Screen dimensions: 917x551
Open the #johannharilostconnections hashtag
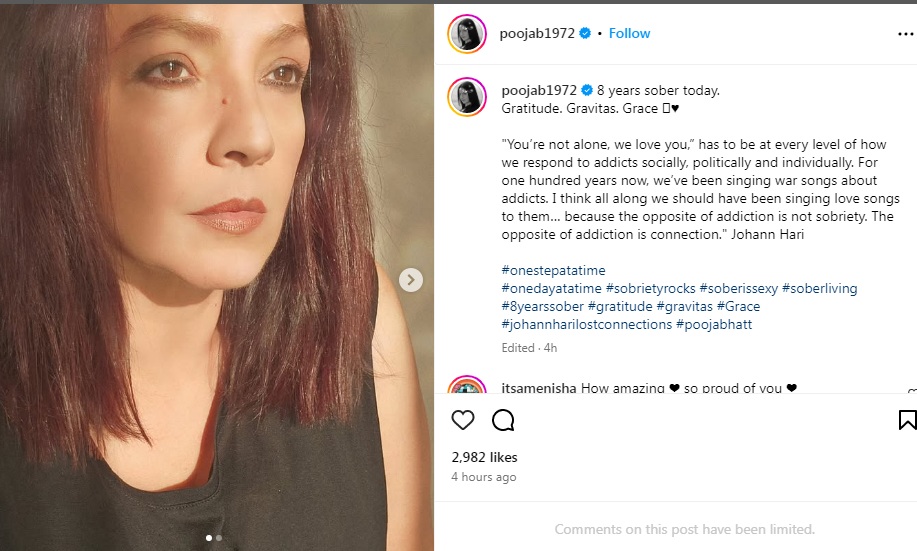[x=586, y=324]
